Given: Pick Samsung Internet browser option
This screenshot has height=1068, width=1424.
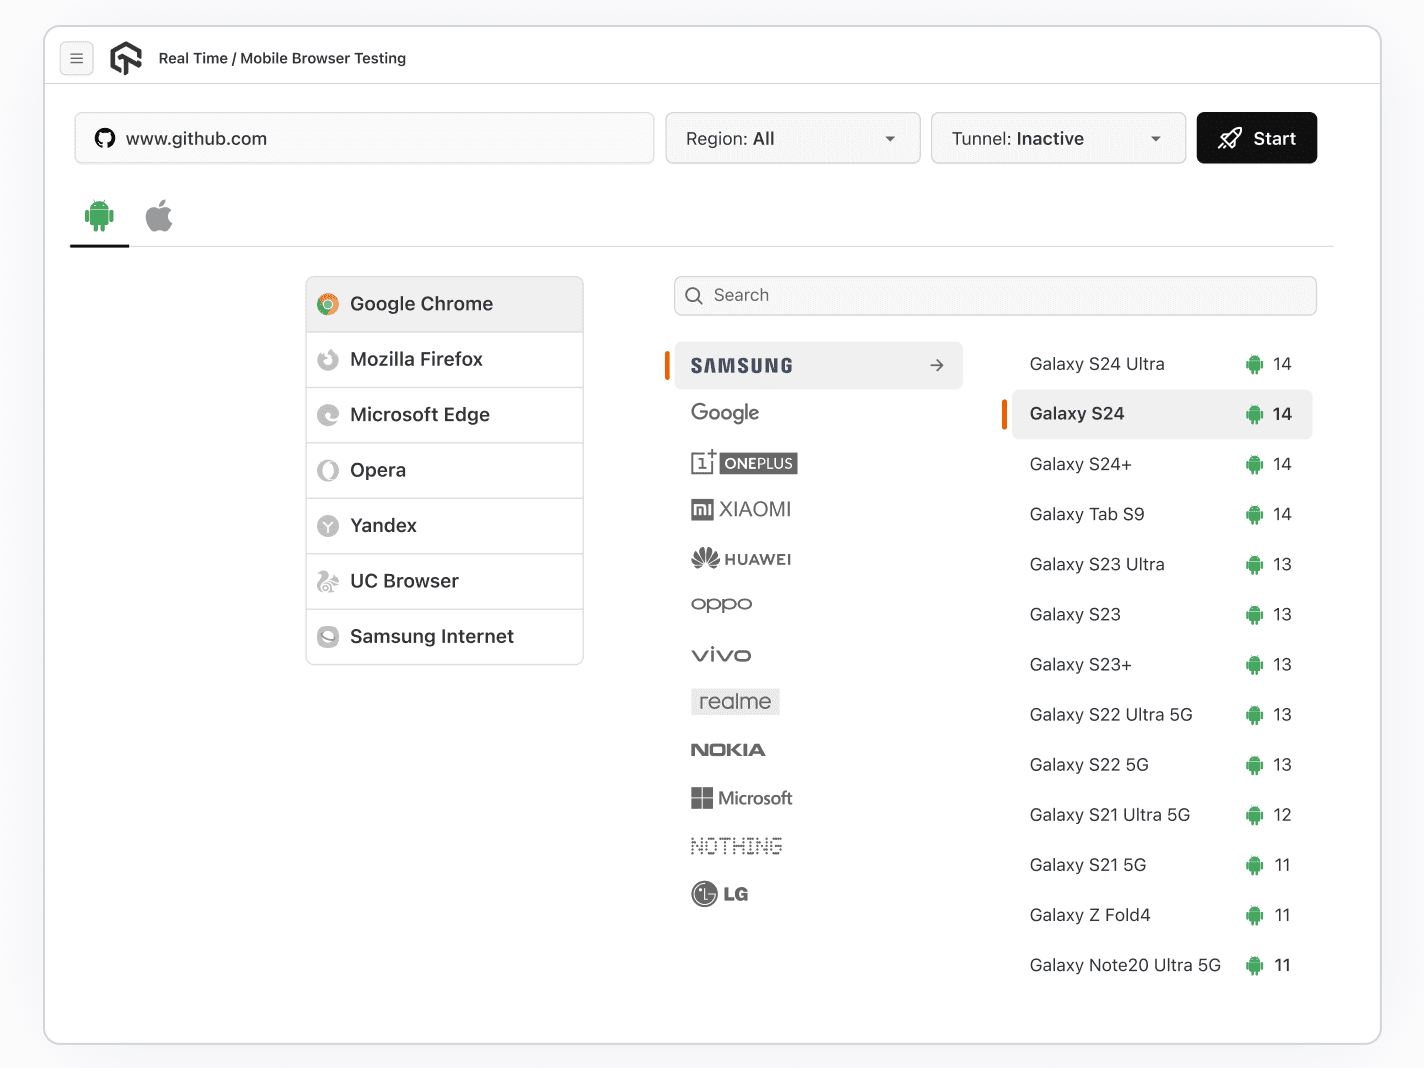Looking at the screenshot, I should click(x=444, y=637).
